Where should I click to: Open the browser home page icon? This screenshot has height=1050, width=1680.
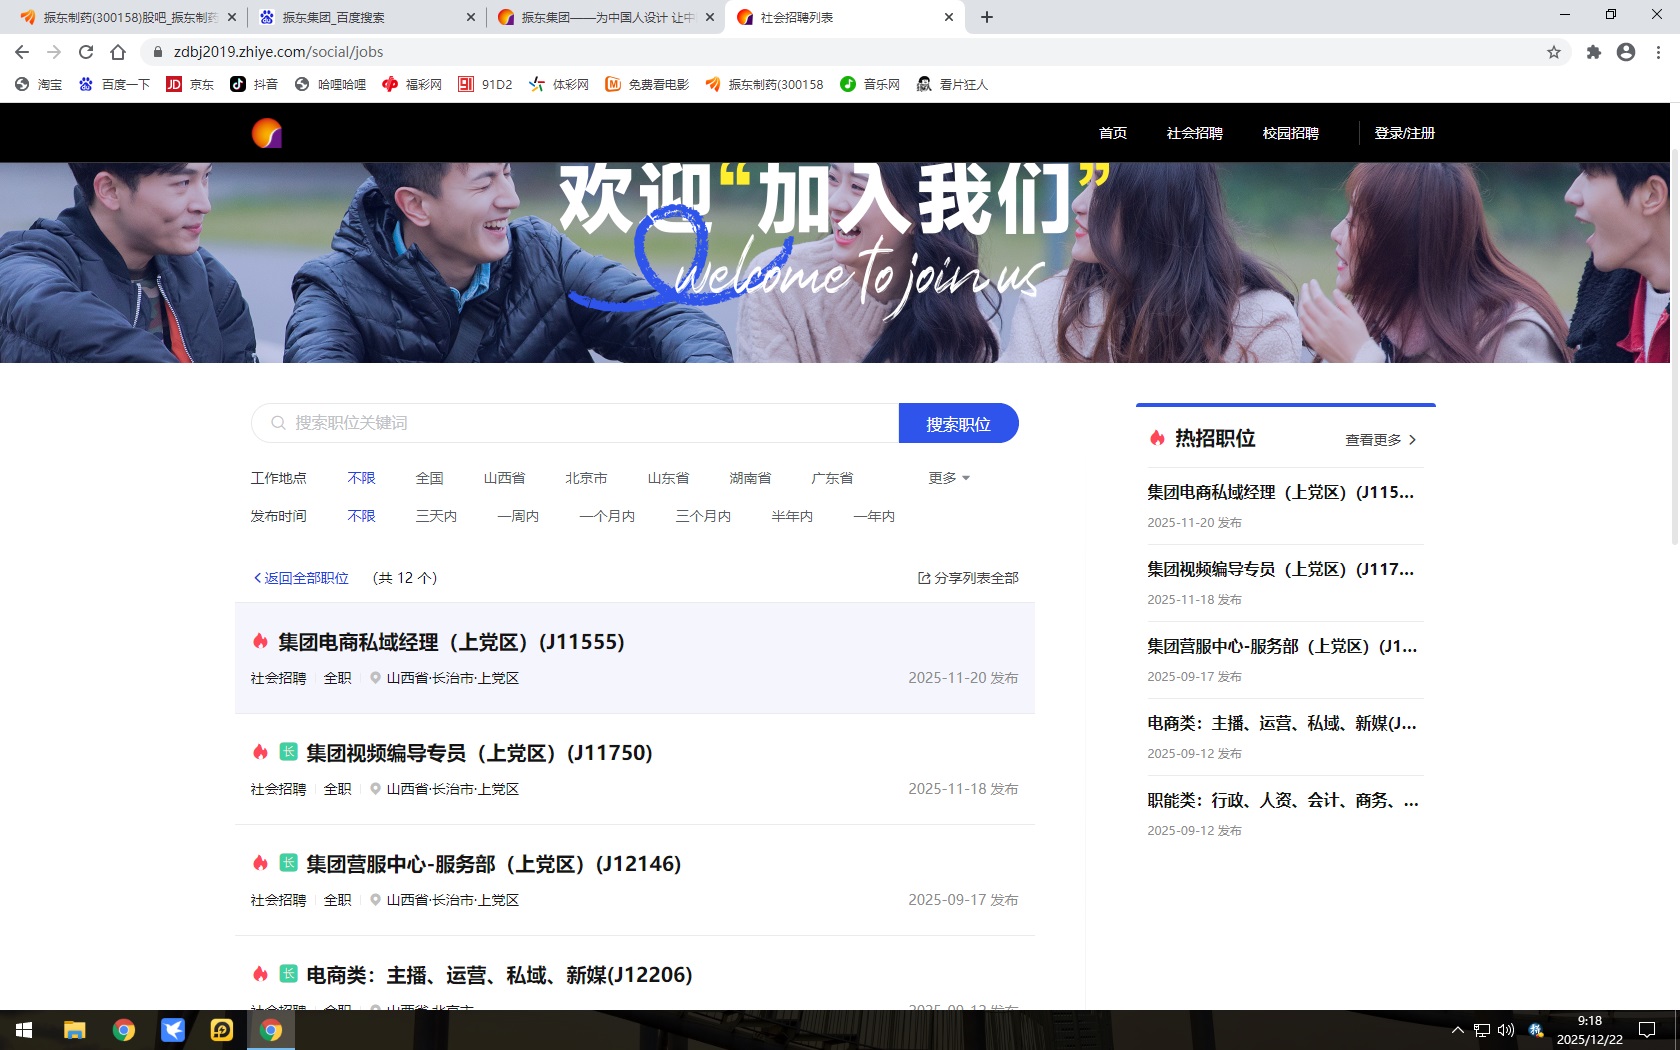[118, 52]
